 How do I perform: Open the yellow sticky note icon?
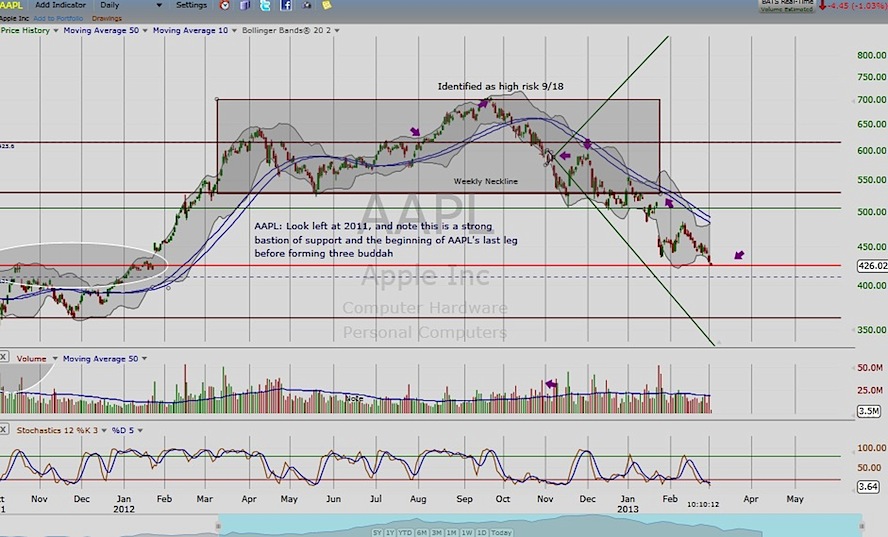point(327,5)
